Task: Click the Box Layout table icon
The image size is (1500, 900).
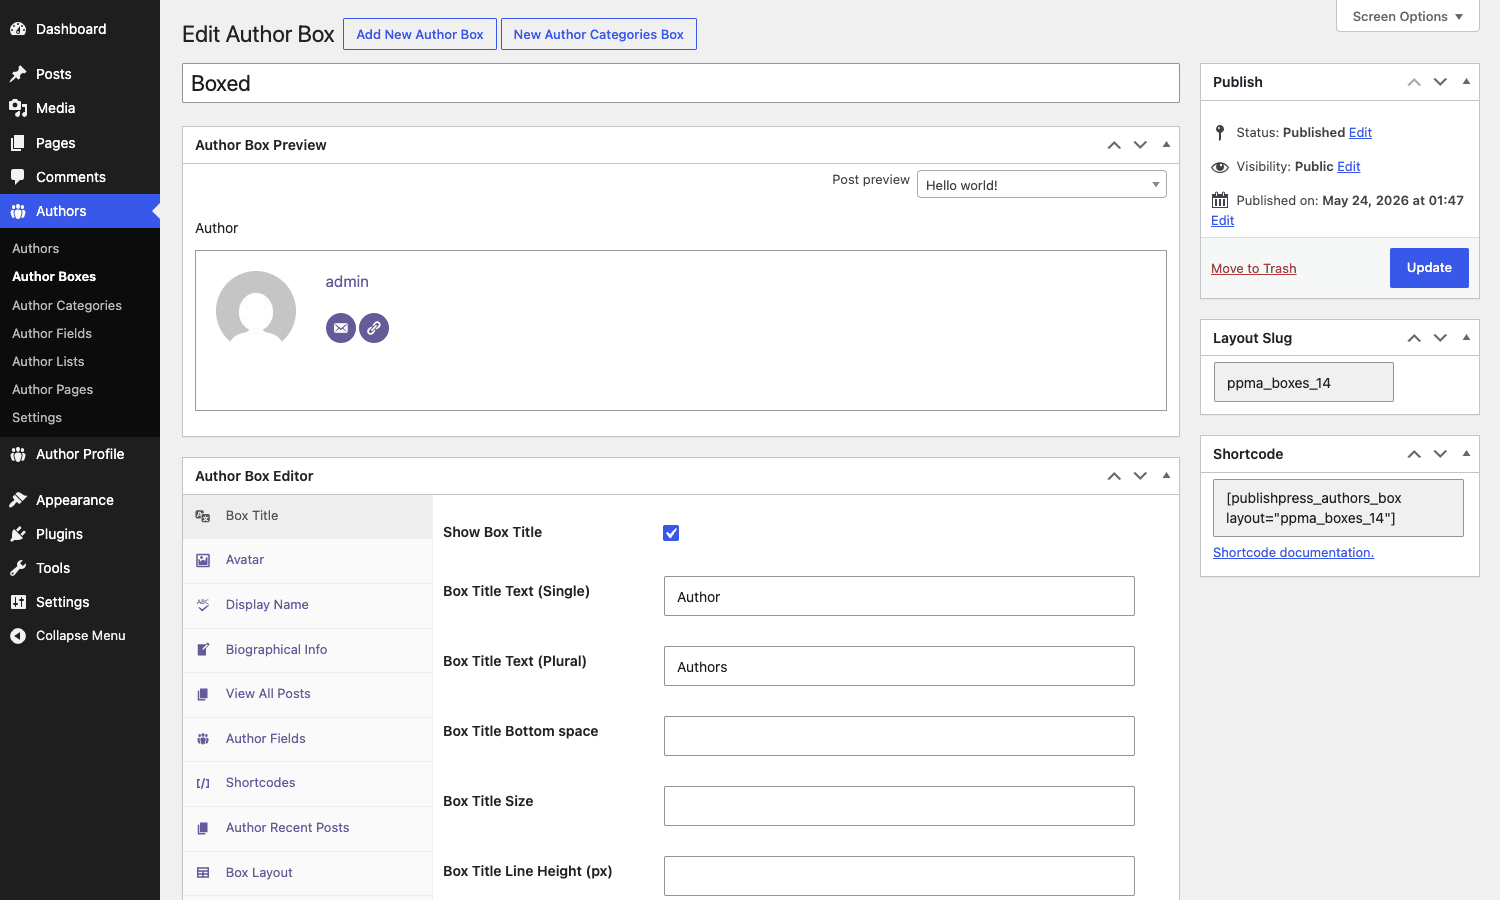Action: [203, 873]
